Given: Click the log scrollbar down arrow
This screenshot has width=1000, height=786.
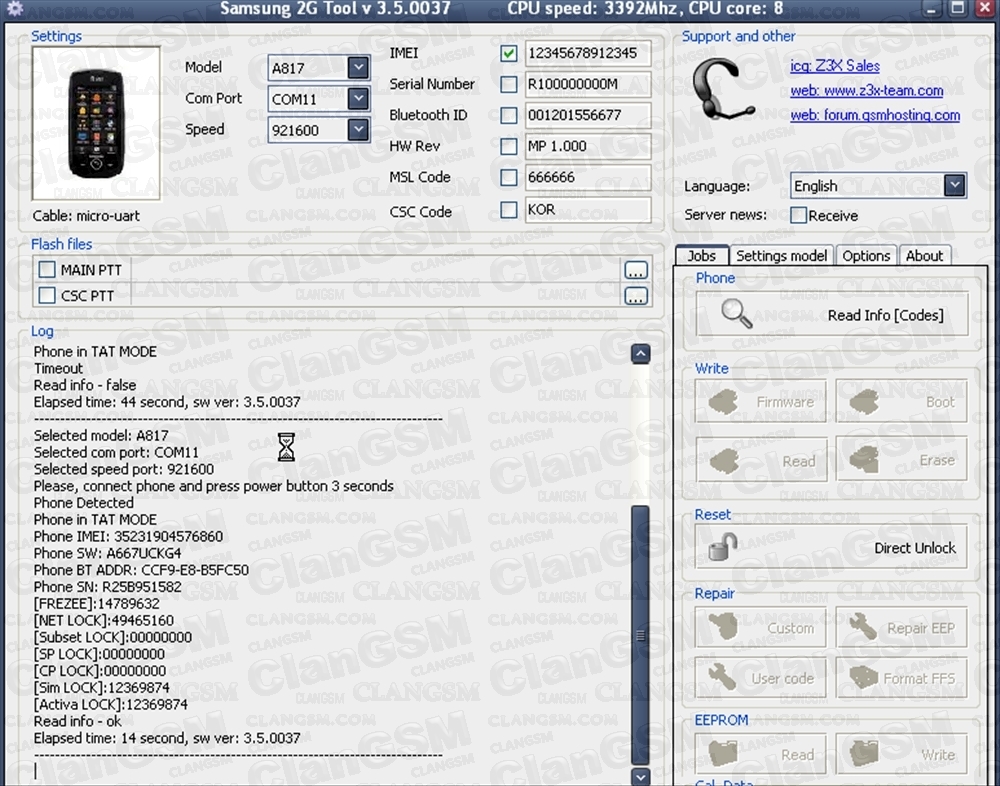Looking at the screenshot, I should coord(640,776).
